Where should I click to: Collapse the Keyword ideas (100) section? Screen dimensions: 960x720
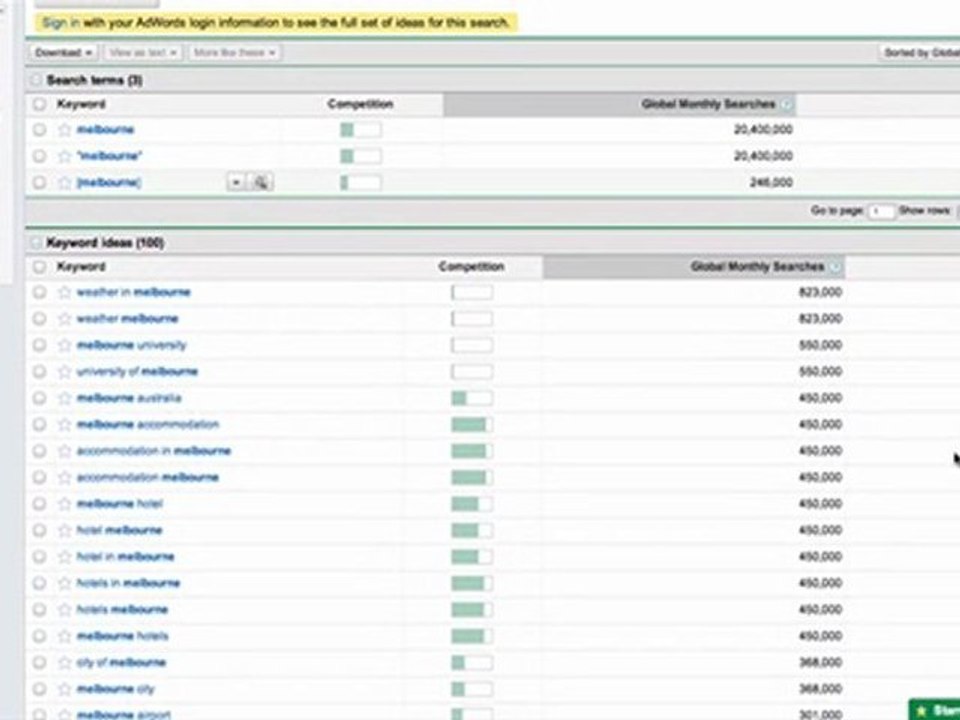tap(36, 243)
